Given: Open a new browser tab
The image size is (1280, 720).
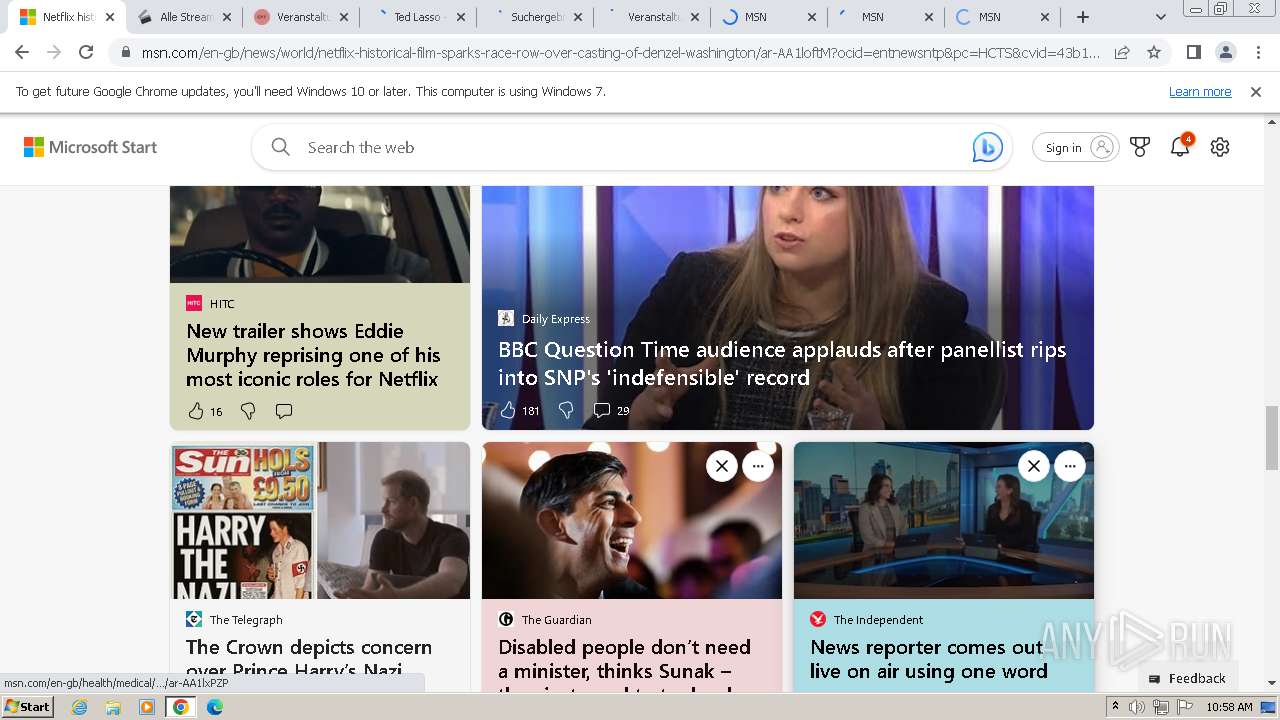Looking at the screenshot, I should (1083, 17).
